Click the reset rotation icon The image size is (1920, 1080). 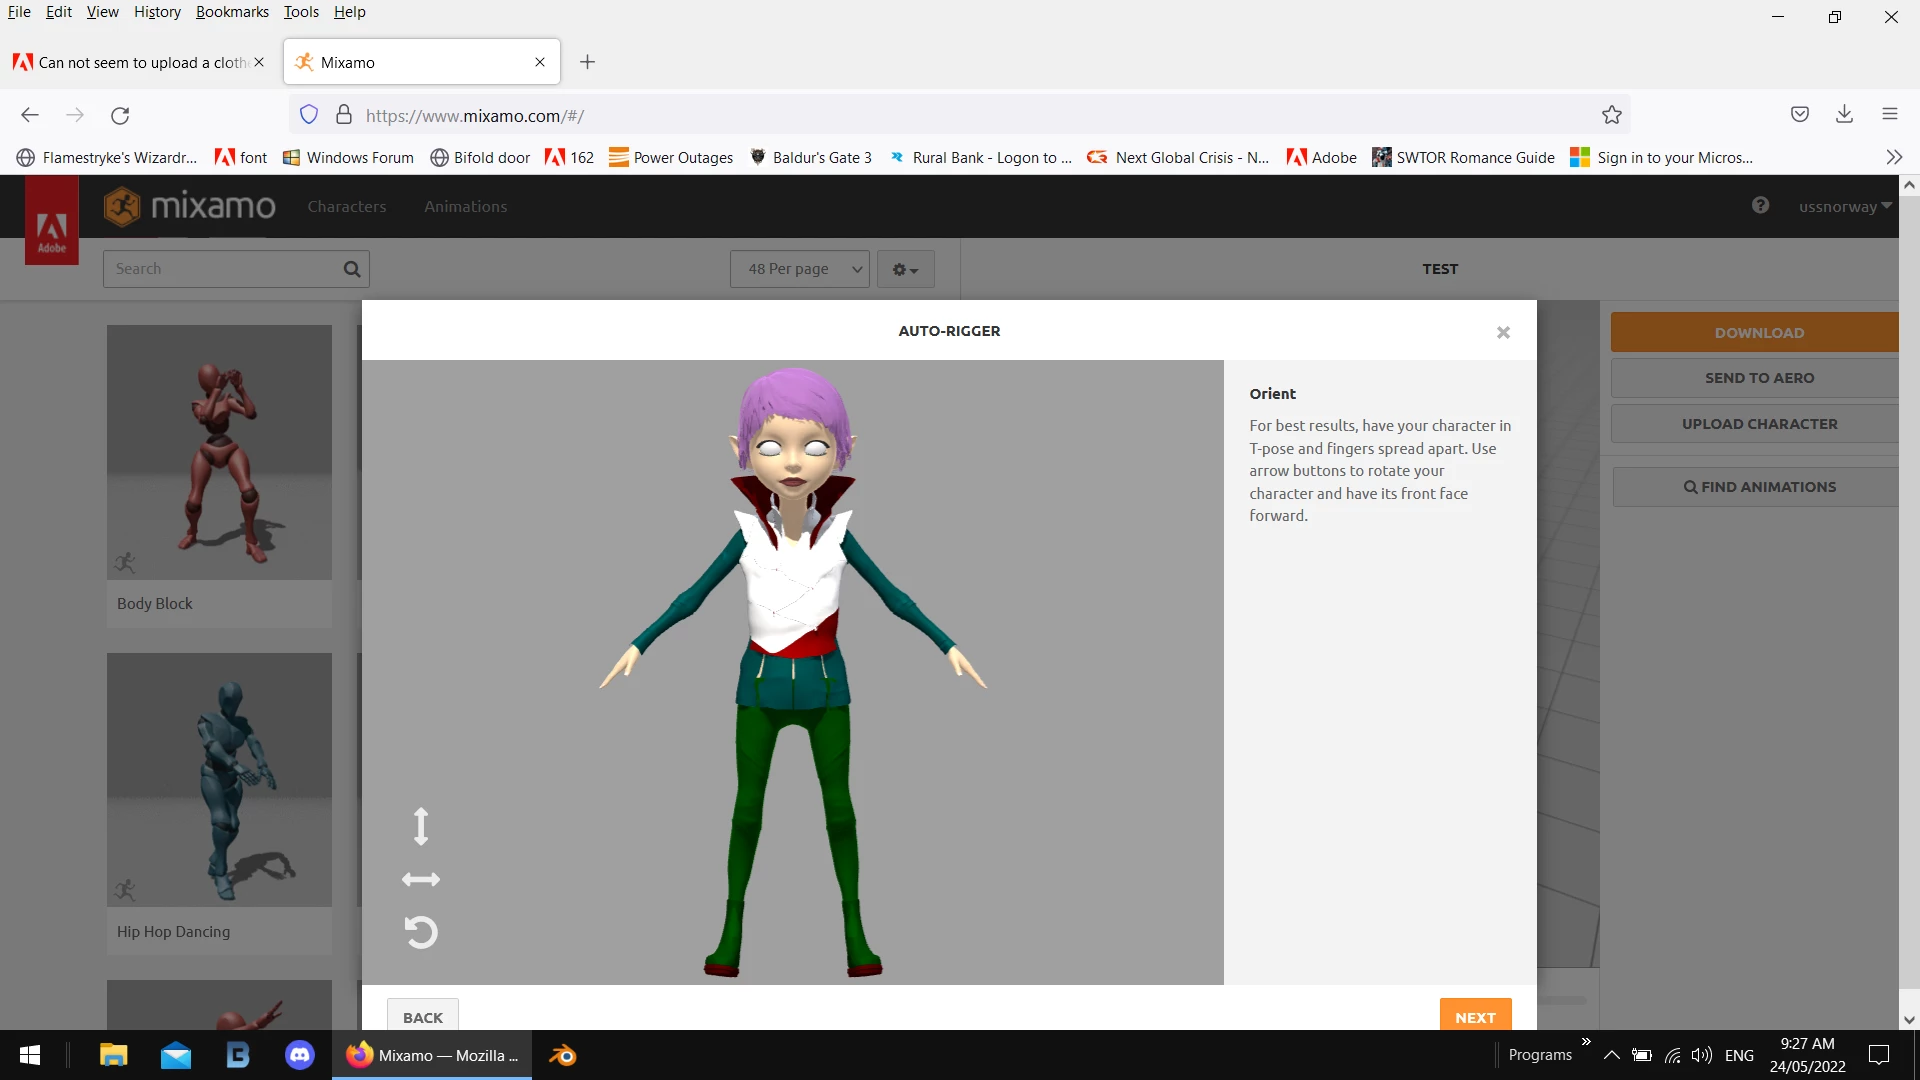(421, 932)
